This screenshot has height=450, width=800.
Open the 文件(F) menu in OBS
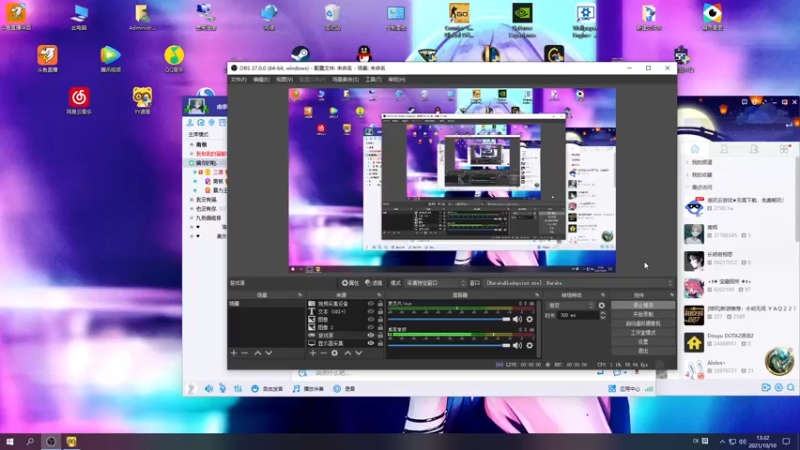[238, 79]
